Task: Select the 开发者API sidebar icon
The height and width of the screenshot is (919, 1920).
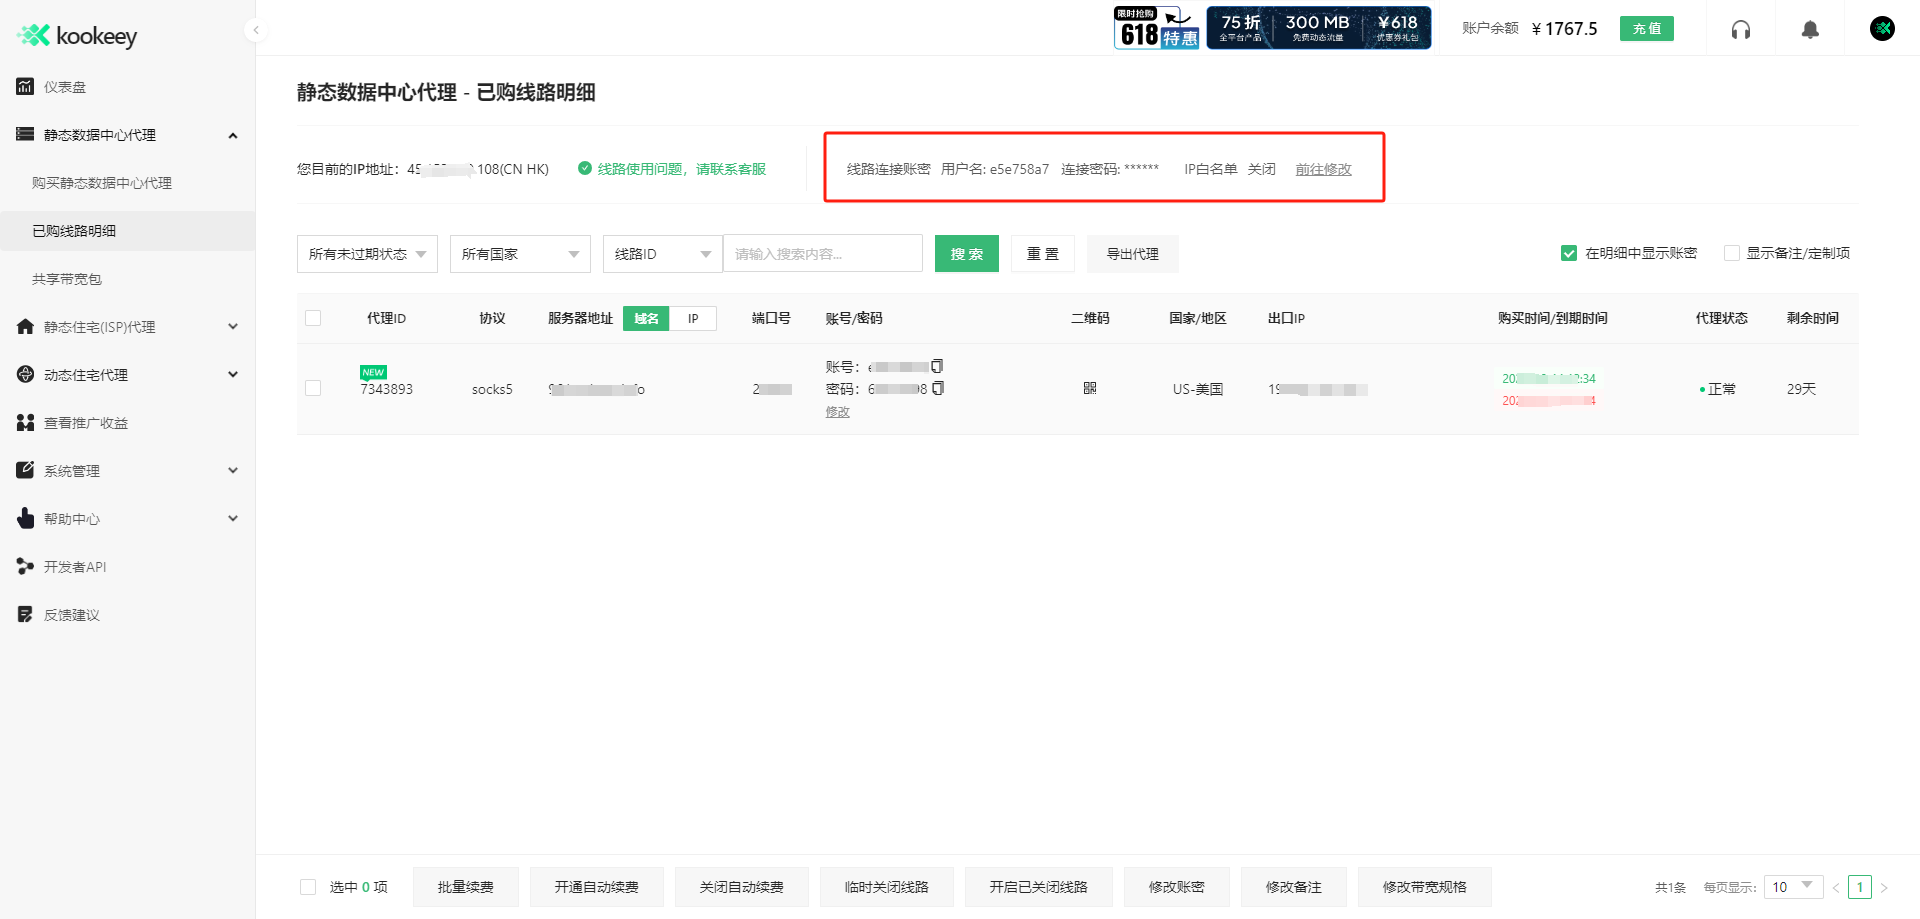Action: [x=24, y=566]
